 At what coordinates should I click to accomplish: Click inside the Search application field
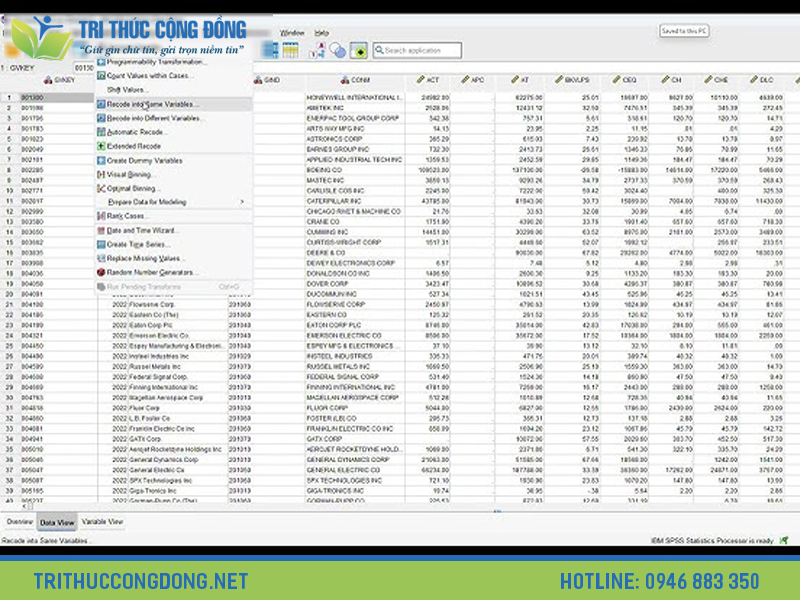coord(417,50)
